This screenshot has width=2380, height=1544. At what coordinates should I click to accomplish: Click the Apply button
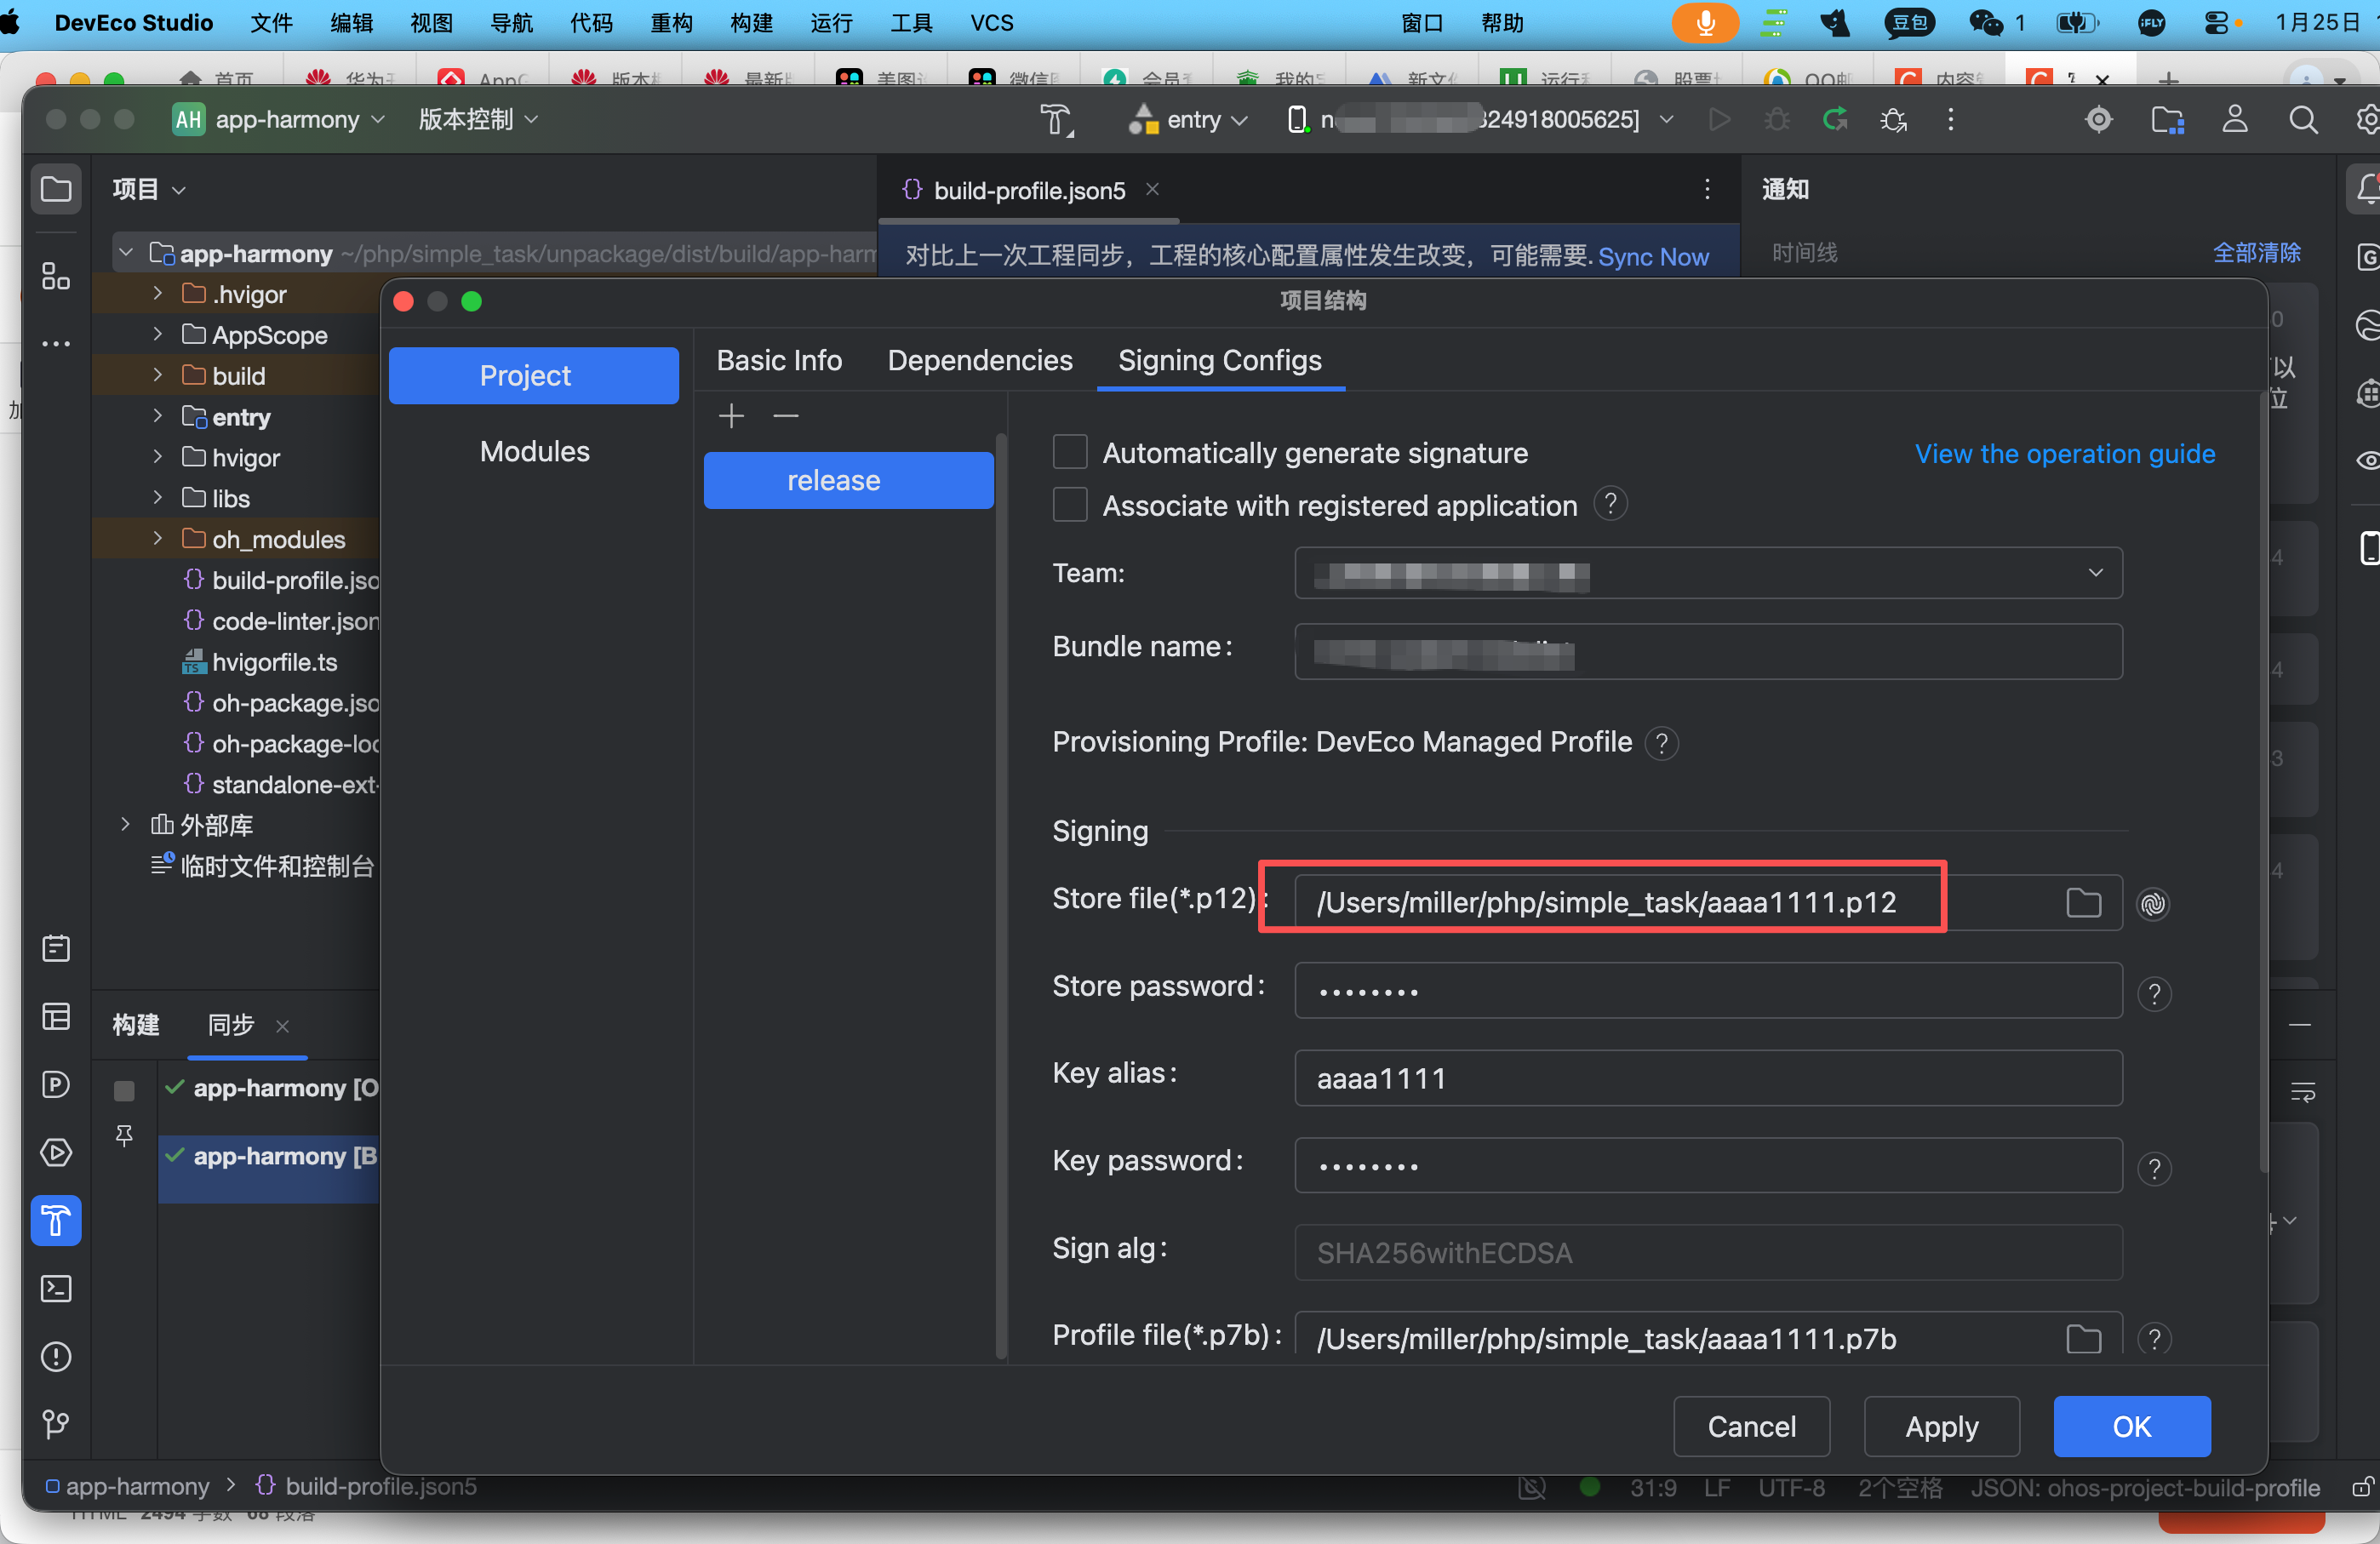pos(1940,1426)
